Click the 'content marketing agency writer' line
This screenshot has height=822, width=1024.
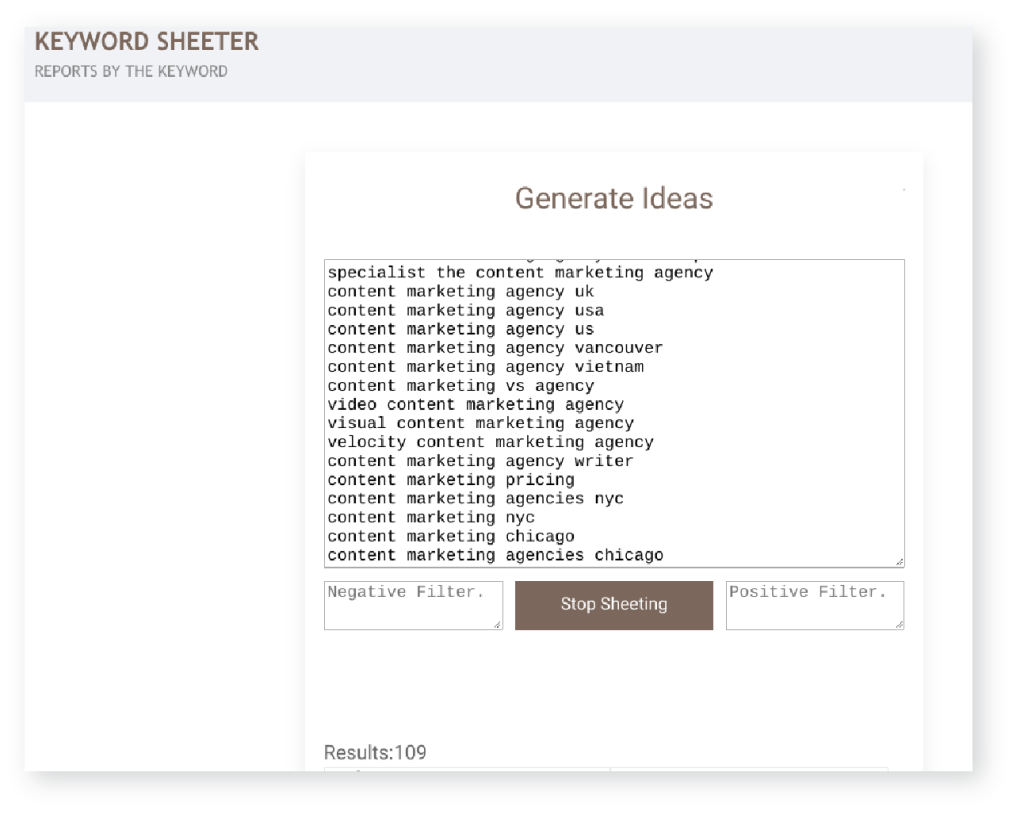point(480,461)
